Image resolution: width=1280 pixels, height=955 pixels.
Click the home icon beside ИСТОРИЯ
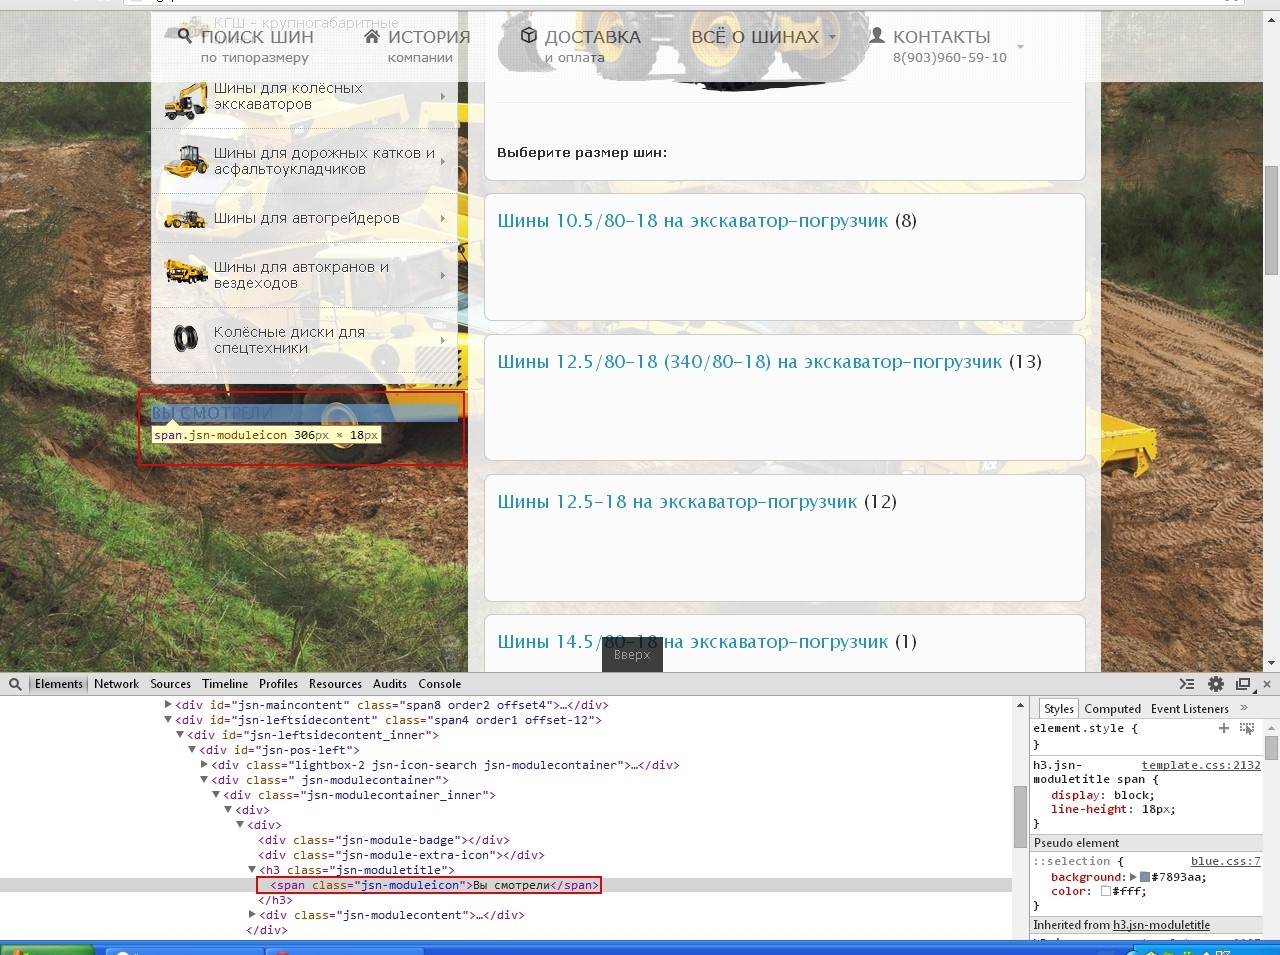tap(372, 36)
